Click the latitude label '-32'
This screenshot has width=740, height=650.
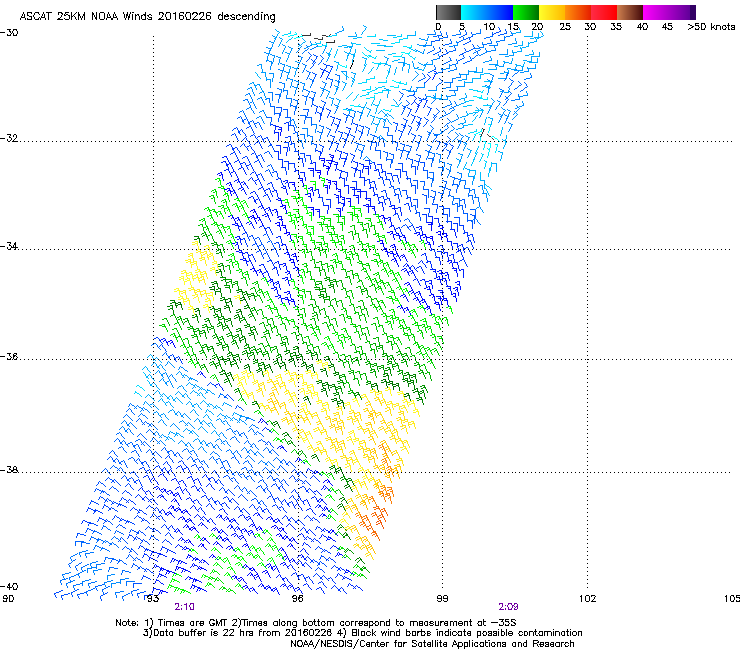click(9, 138)
